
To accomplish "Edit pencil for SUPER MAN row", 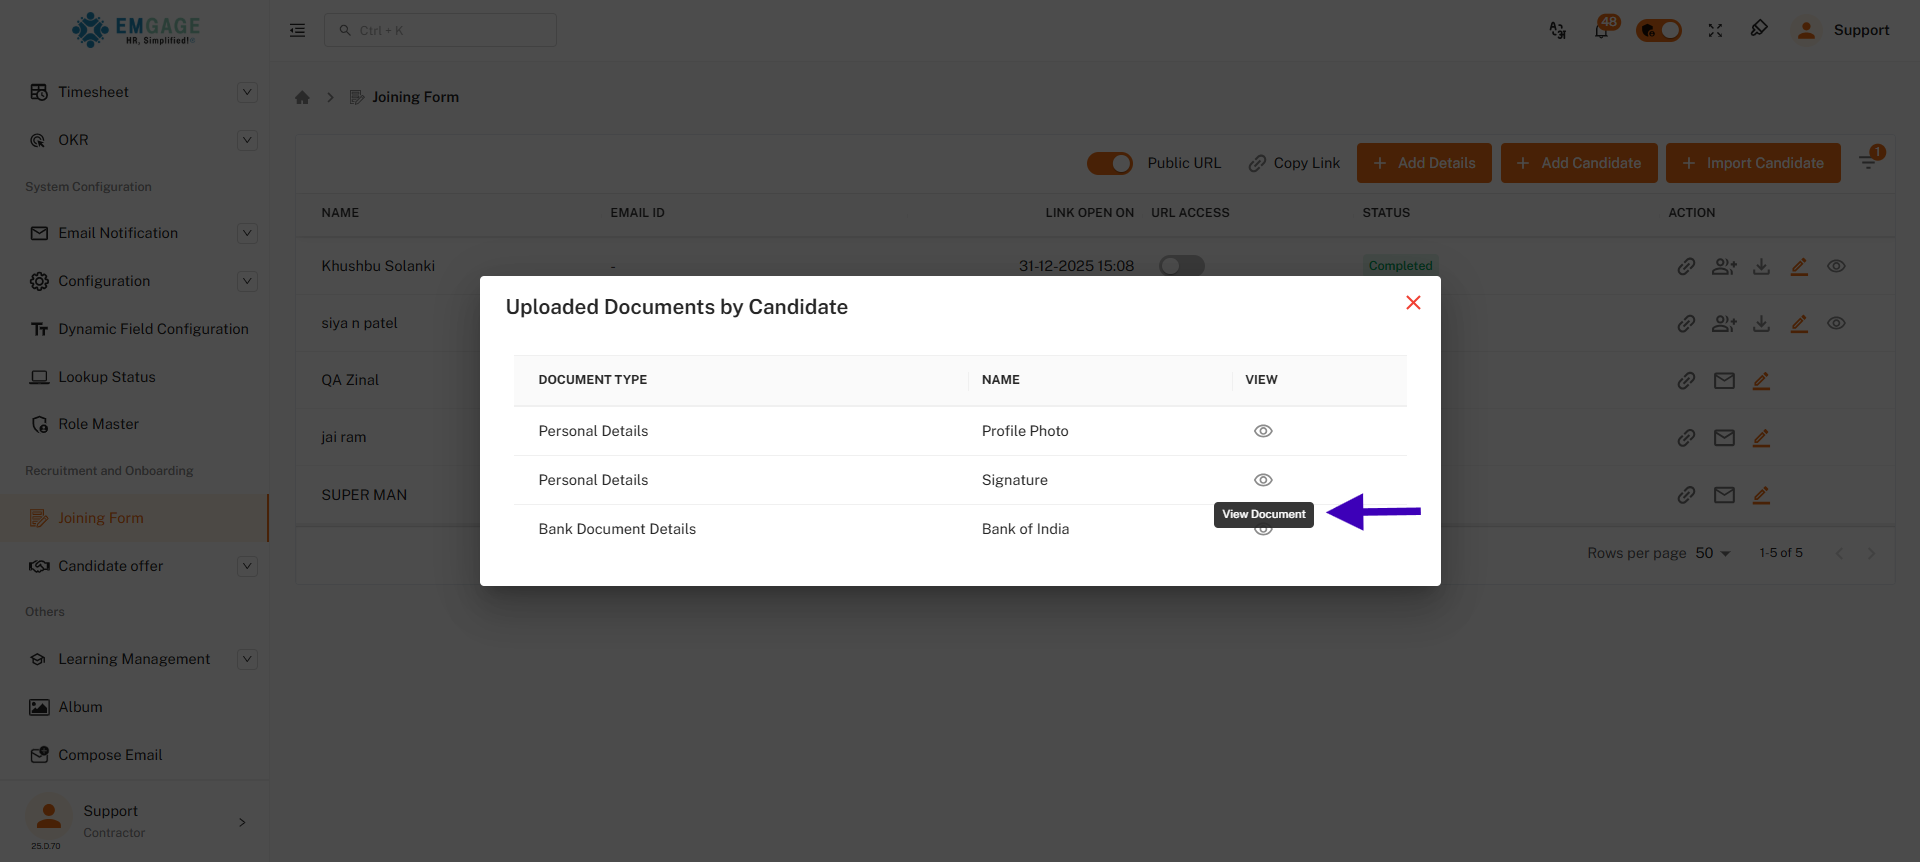I will (1762, 494).
